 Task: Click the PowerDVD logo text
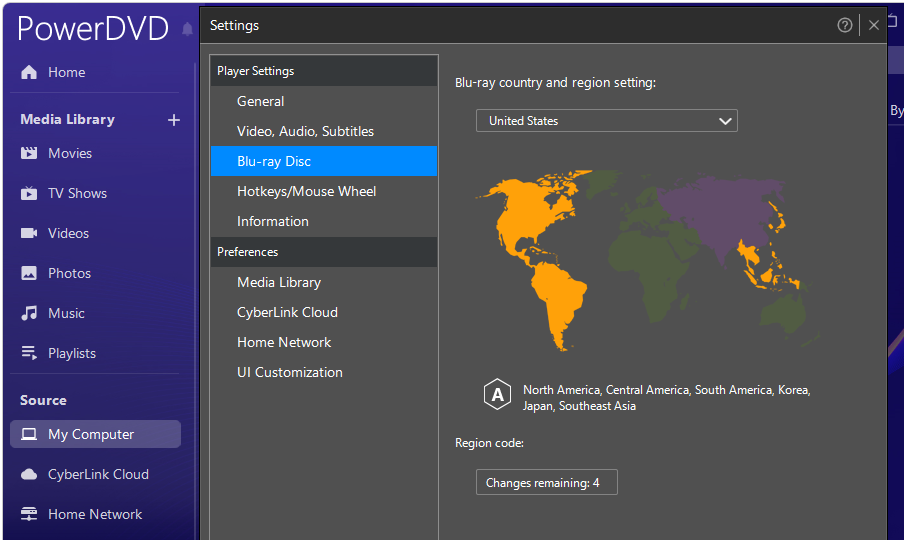[x=93, y=29]
